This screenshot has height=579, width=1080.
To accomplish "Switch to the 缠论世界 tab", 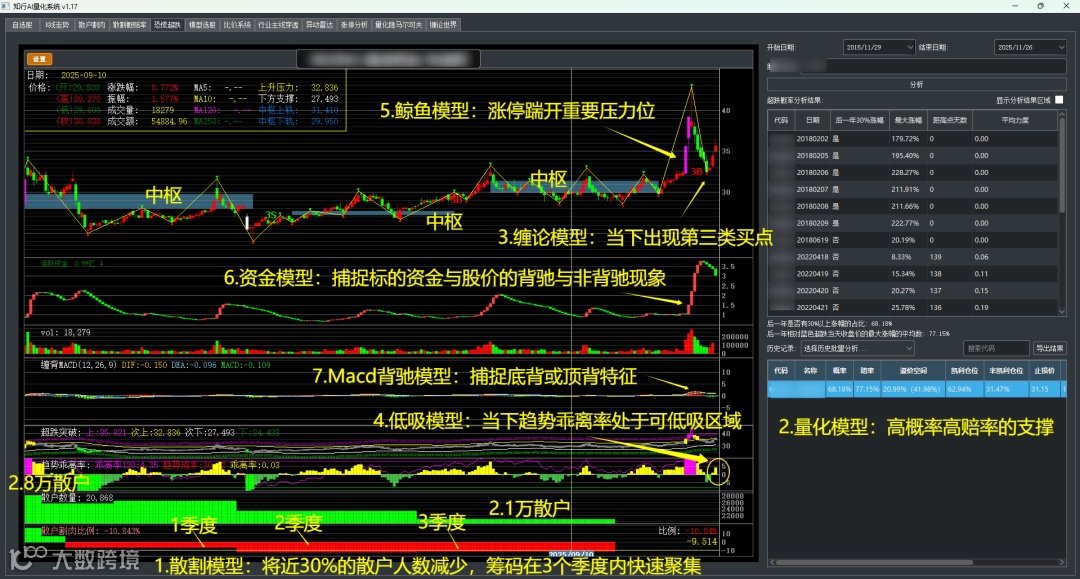I will coord(443,25).
